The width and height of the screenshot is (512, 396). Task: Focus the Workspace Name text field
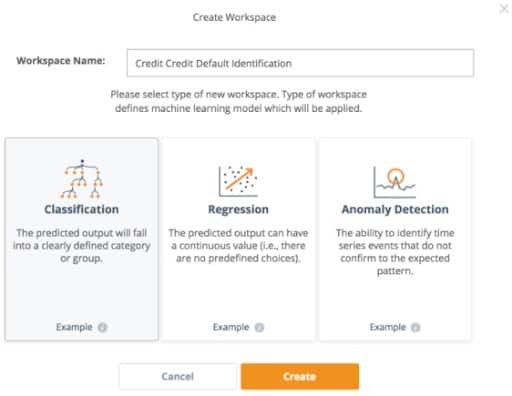tap(300, 63)
